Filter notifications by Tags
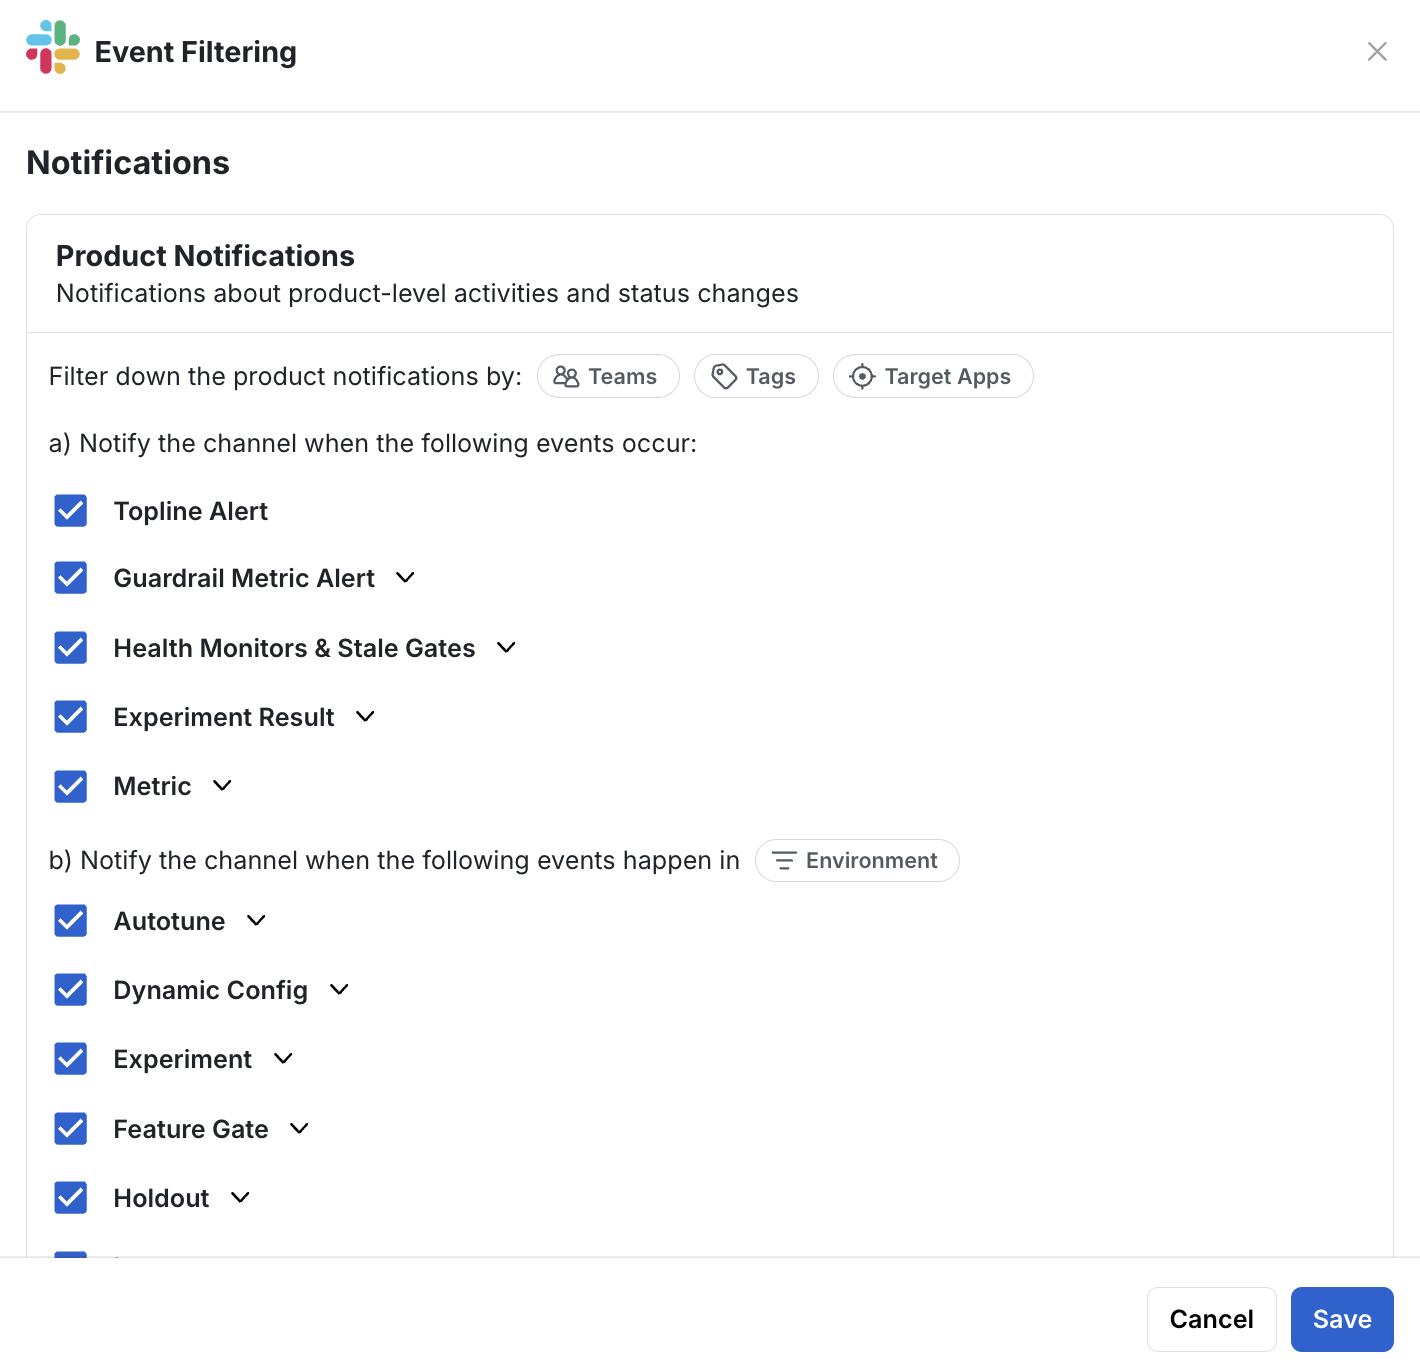The image size is (1420, 1372). (x=756, y=376)
